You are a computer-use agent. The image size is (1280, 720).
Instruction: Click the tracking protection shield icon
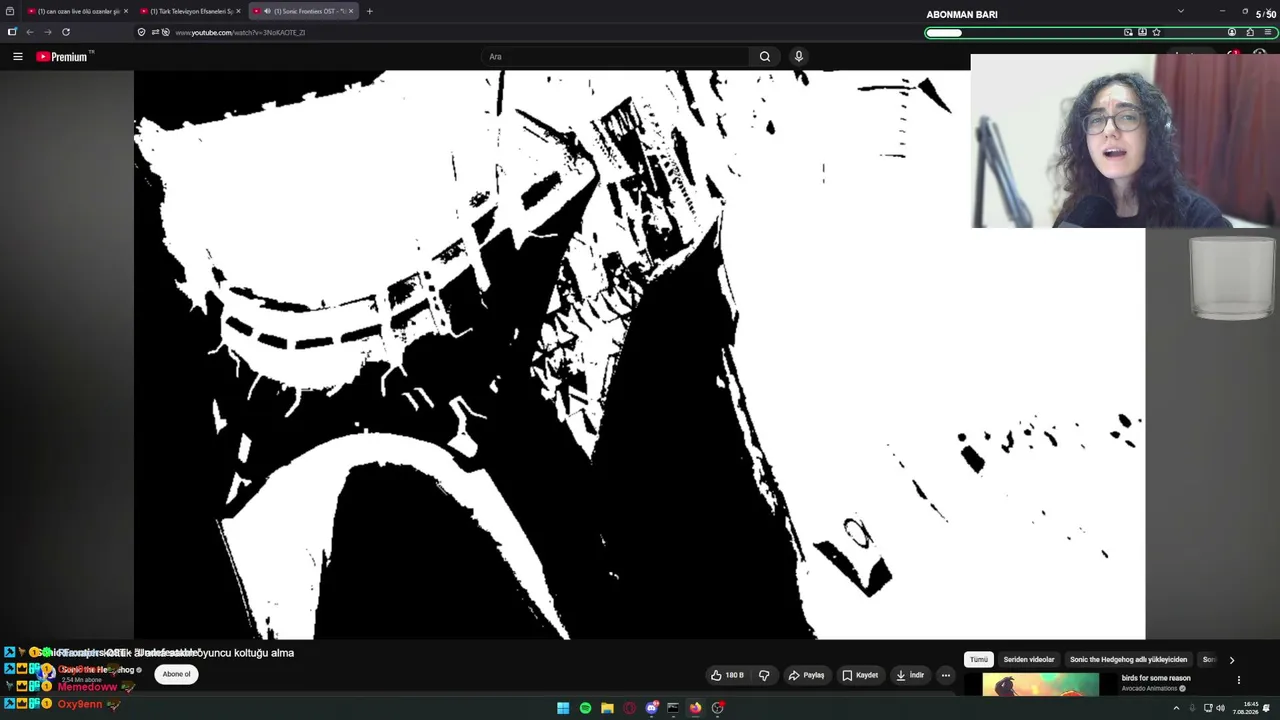(141, 32)
